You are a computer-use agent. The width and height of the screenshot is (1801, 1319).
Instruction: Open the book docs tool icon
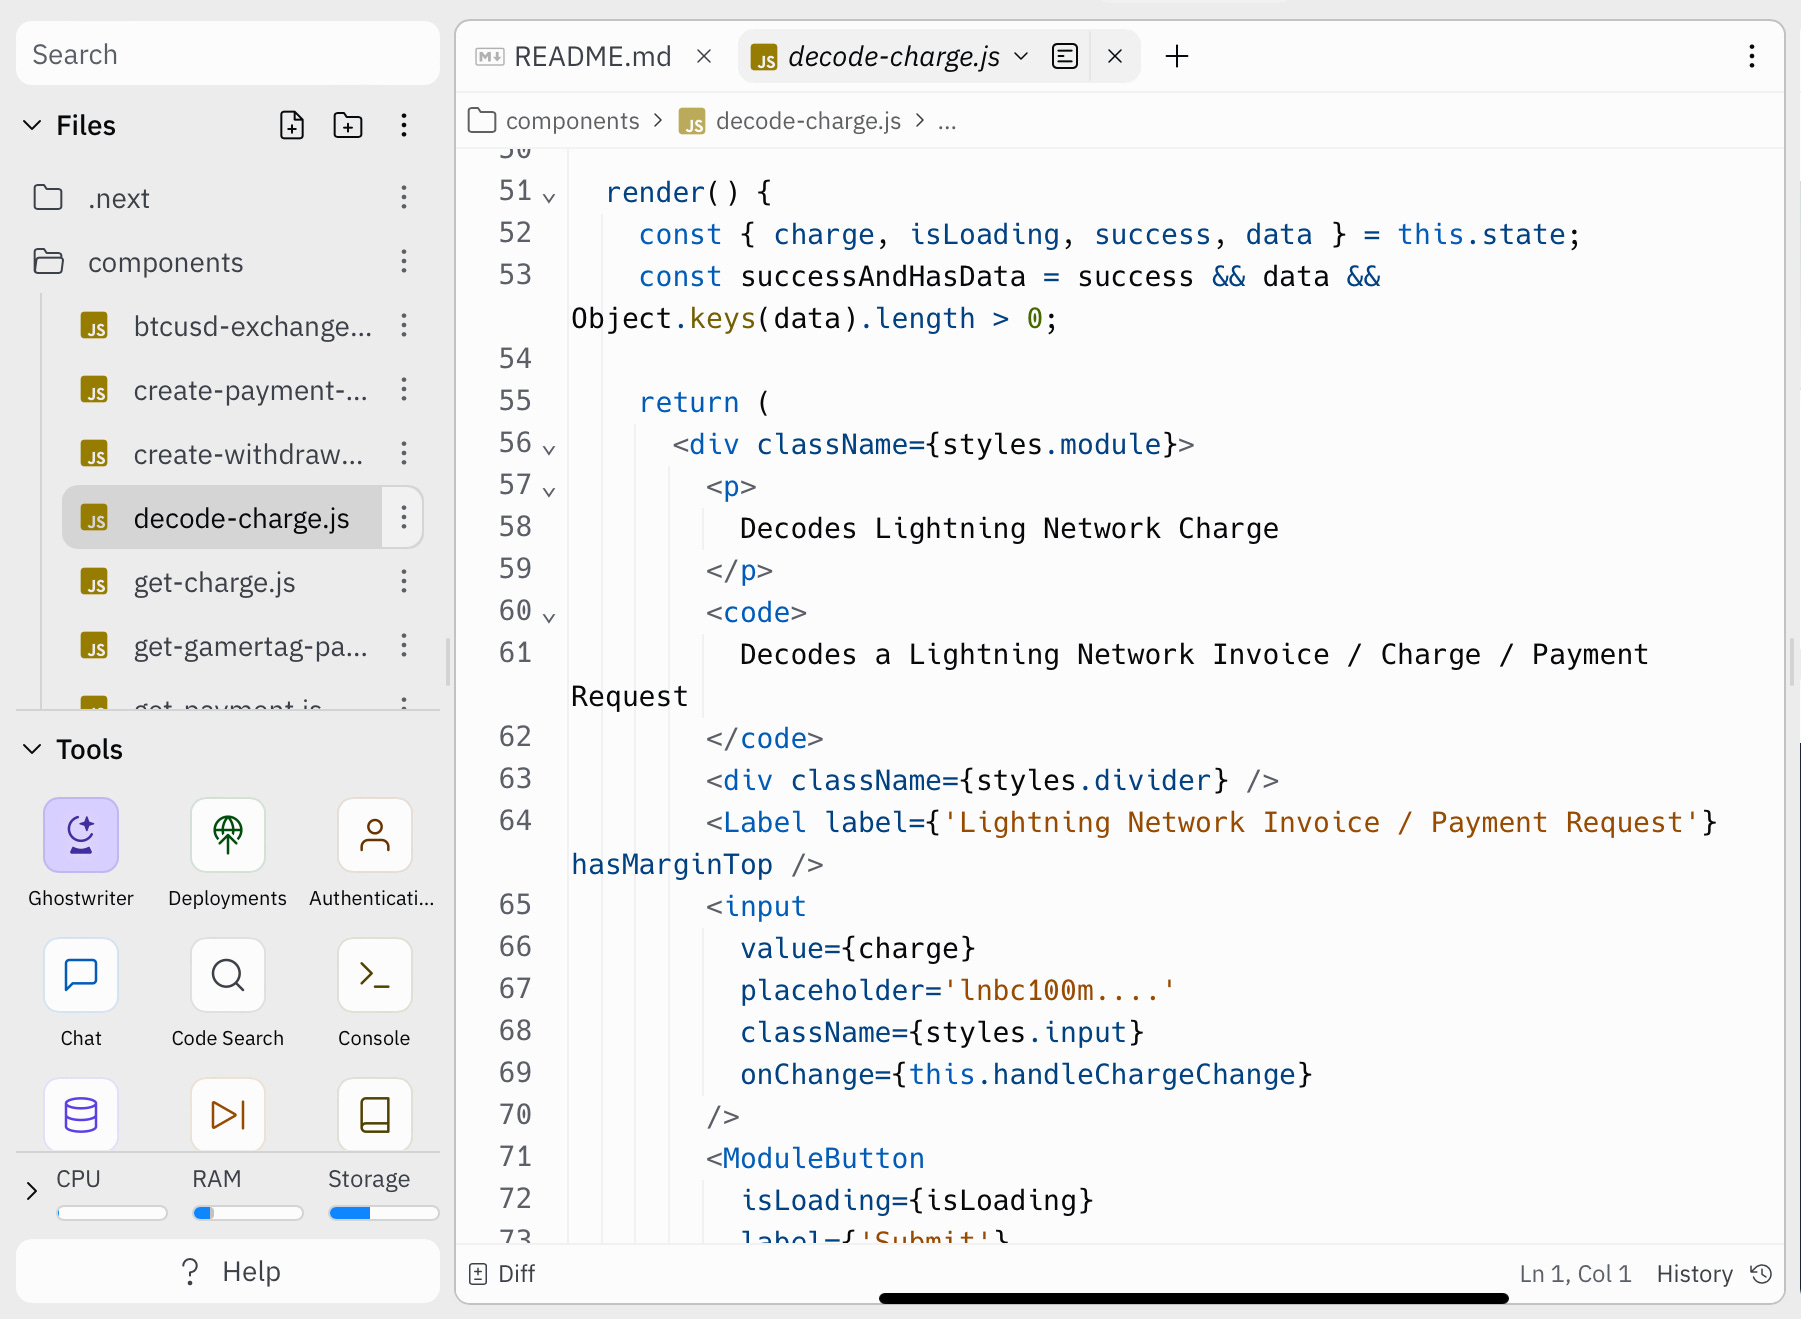point(375,1114)
